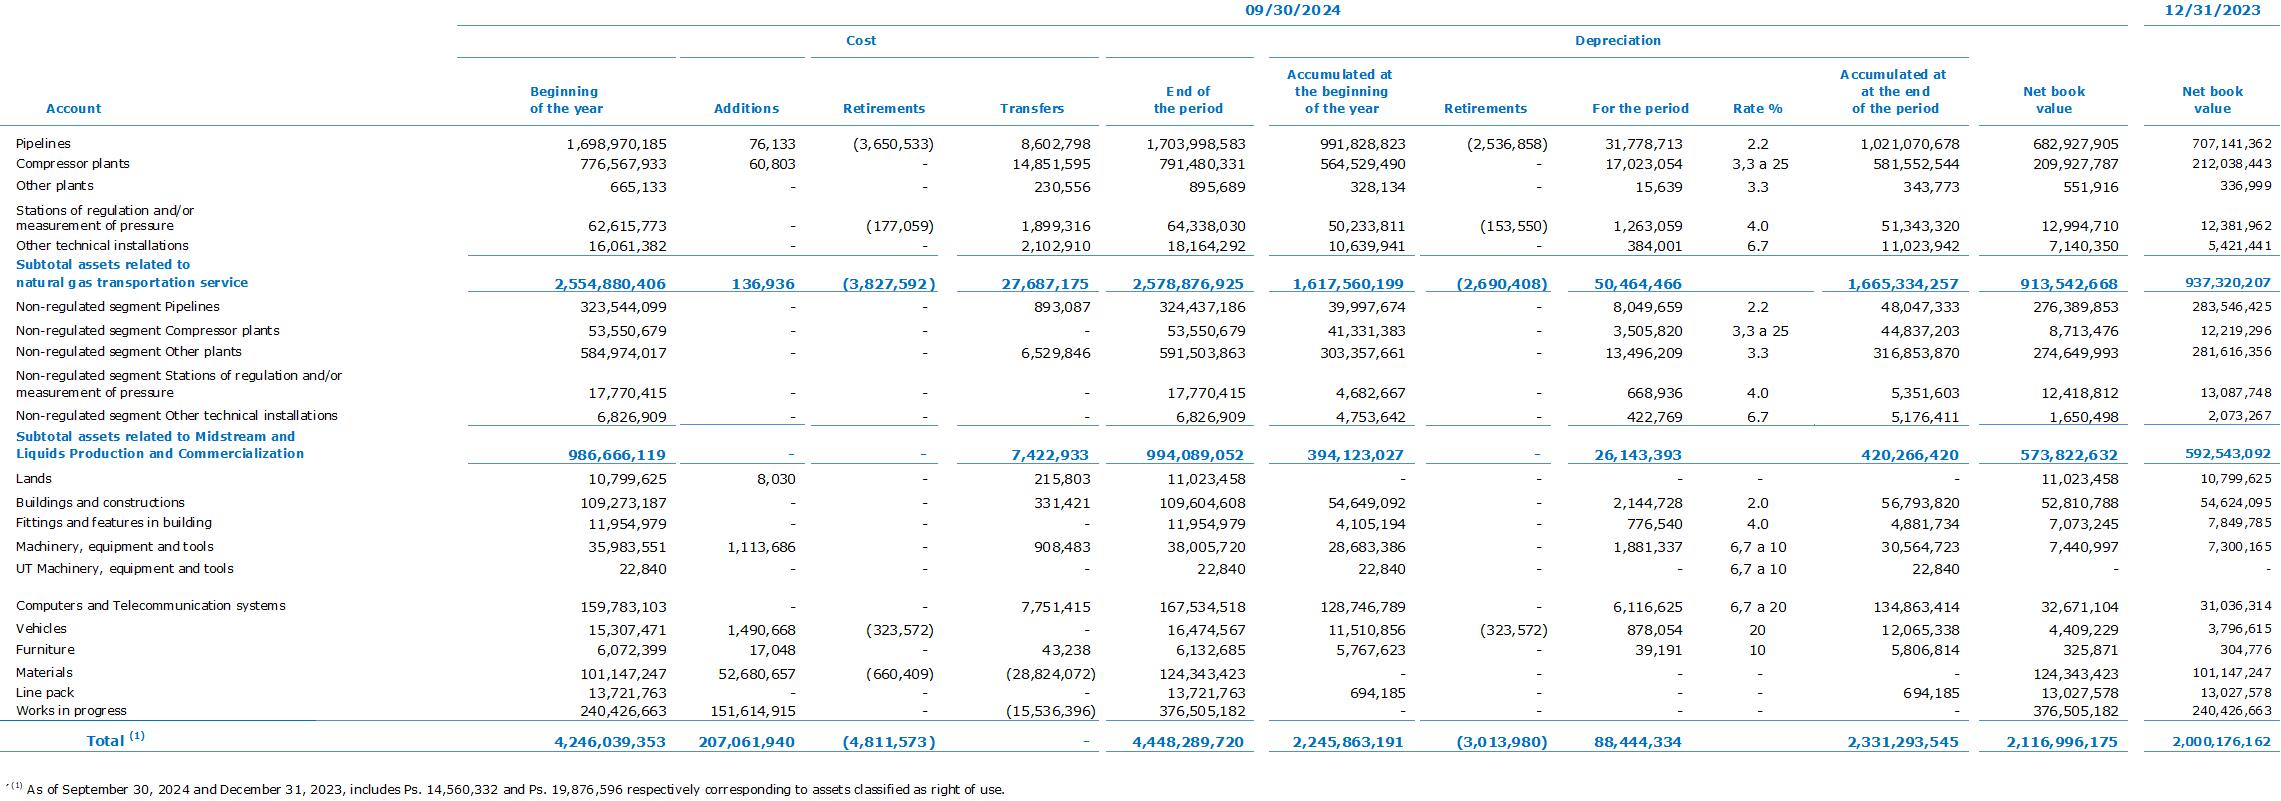
Task: Select the Pipelines row label
Action: point(43,144)
